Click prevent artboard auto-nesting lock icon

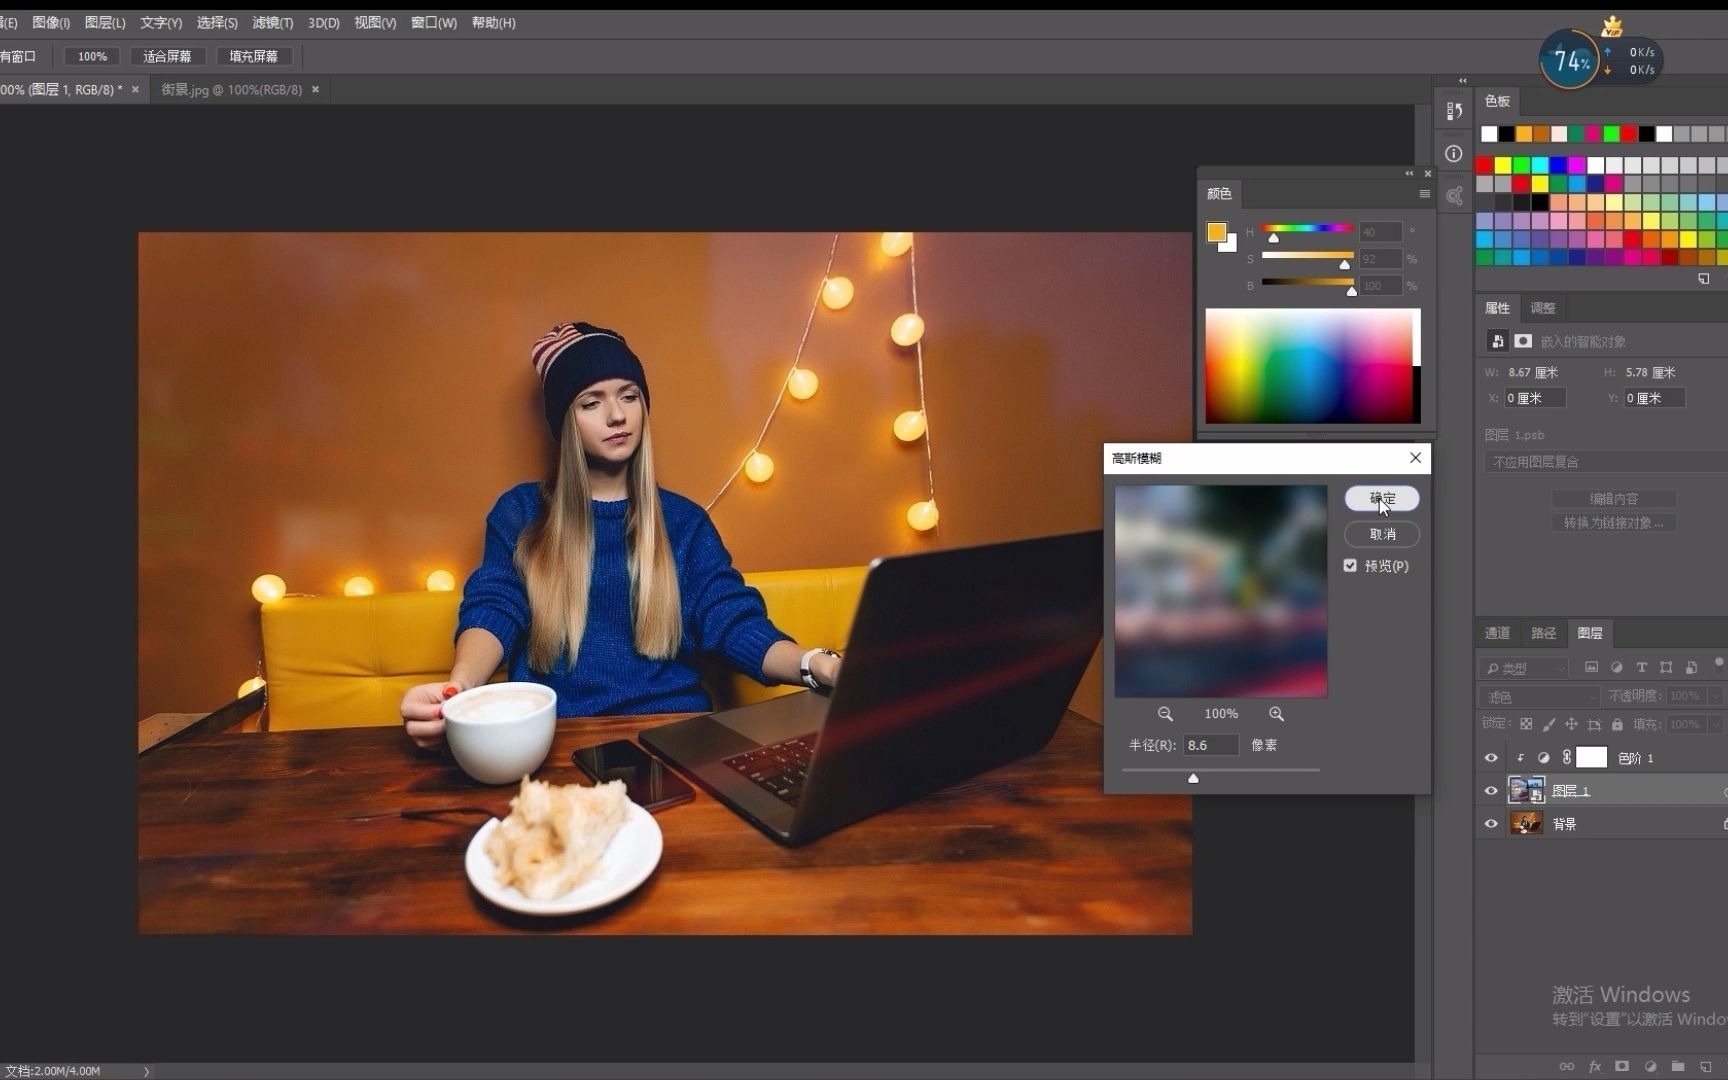1594,724
